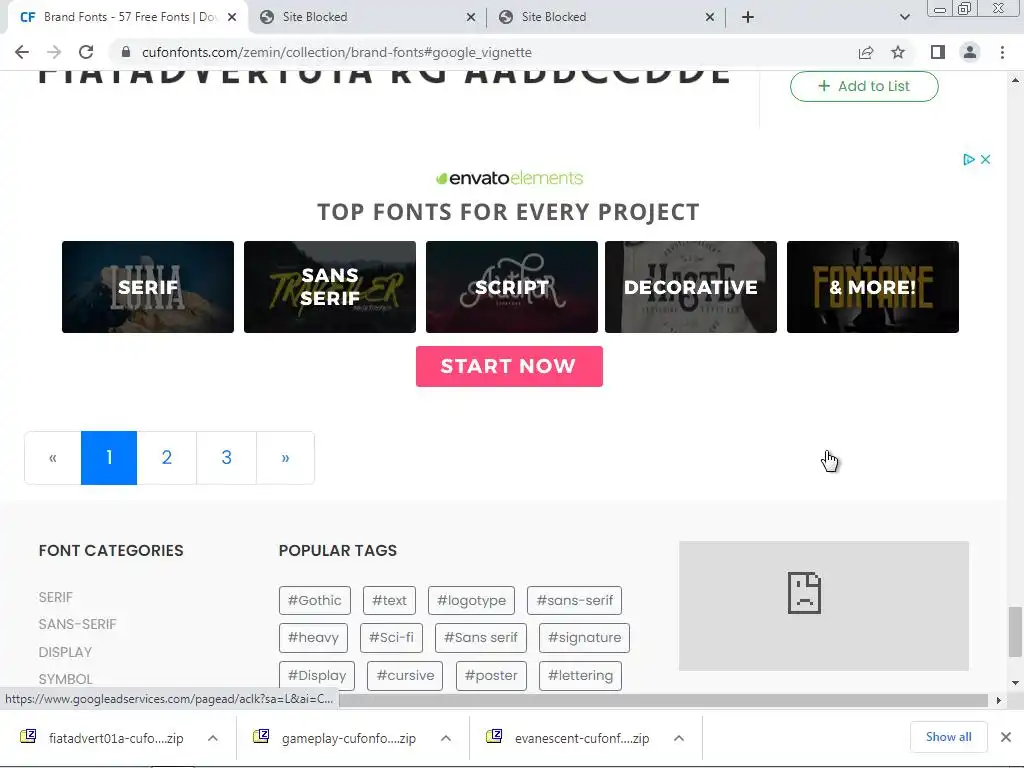The width and height of the screenshot is (1024, 768).
Task: Go back to the previous page
Action: (22, 52)
